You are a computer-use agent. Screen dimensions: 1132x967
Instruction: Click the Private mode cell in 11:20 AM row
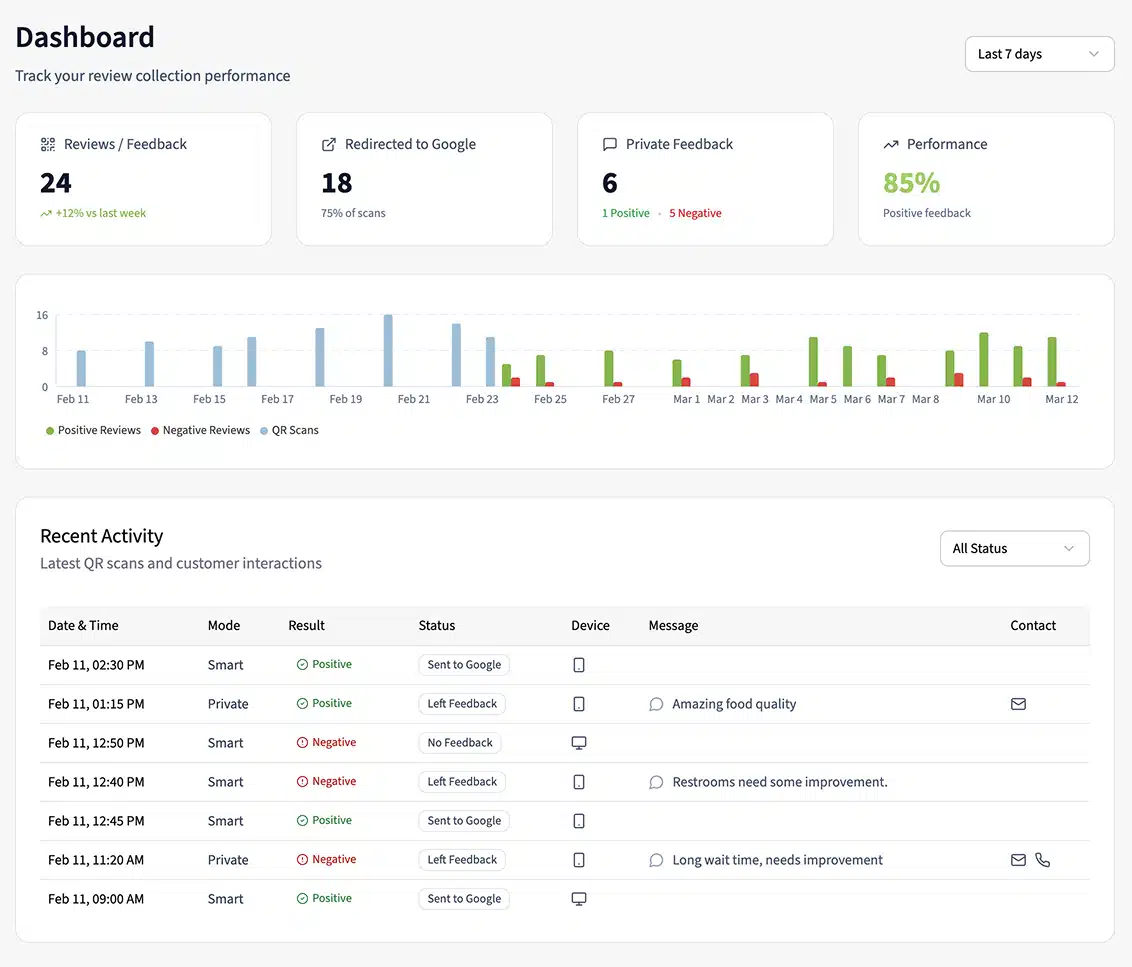coord(228,860)
